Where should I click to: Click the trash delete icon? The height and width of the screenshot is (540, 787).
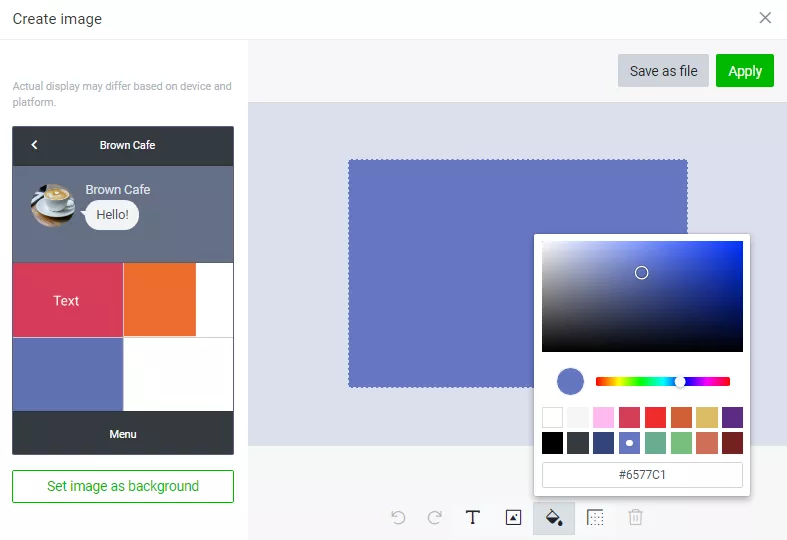pos(635,517)
